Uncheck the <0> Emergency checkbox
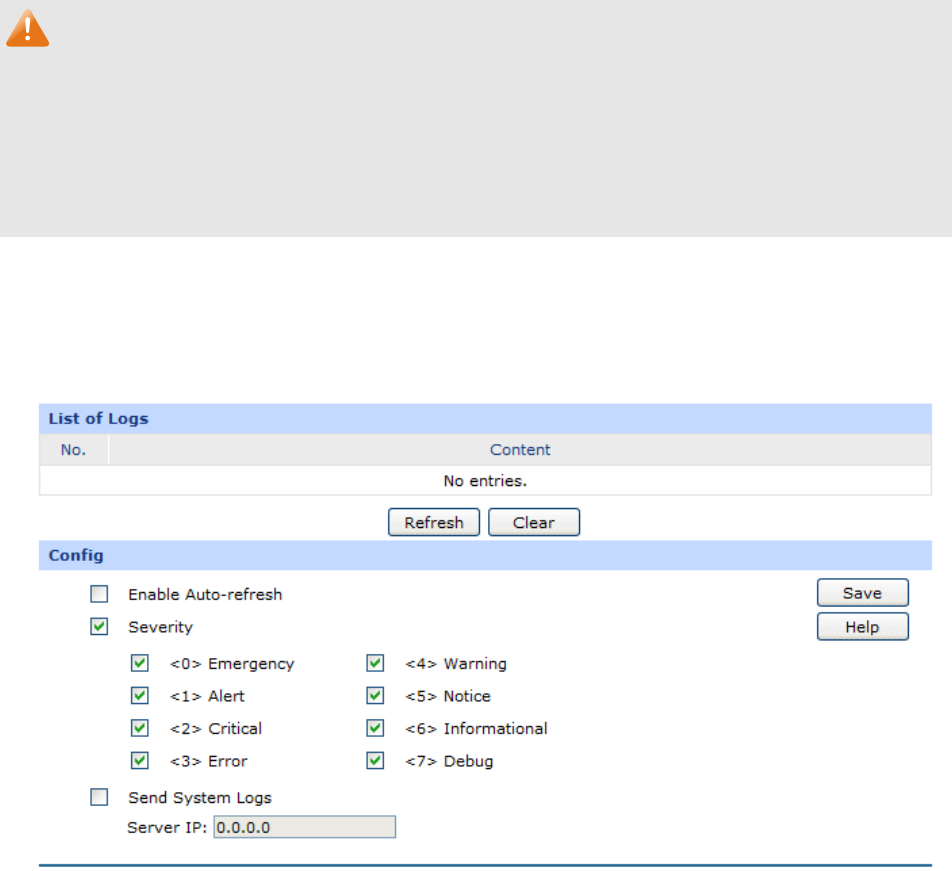The height and width of the screenshot is (871, 952). point(140,663)
